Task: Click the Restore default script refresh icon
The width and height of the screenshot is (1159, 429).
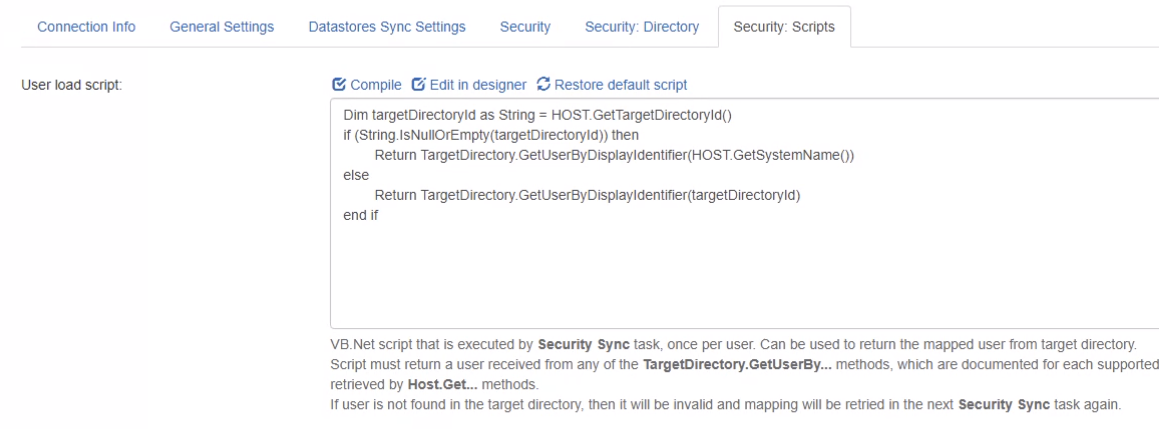Action: tap(543, 85)
